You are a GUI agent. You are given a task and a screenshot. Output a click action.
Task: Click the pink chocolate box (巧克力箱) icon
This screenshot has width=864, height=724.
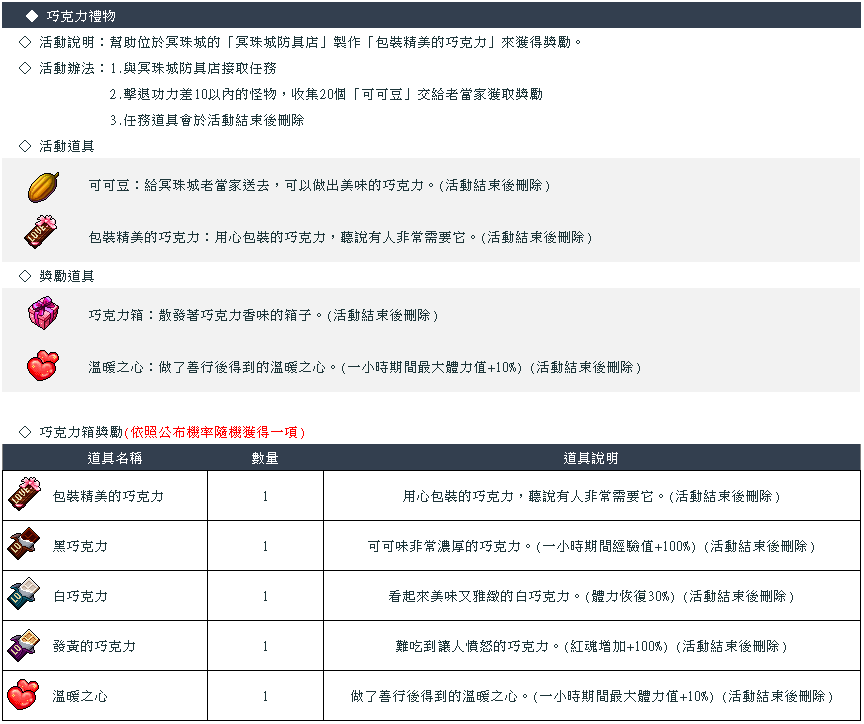click(x=43, y=314)
